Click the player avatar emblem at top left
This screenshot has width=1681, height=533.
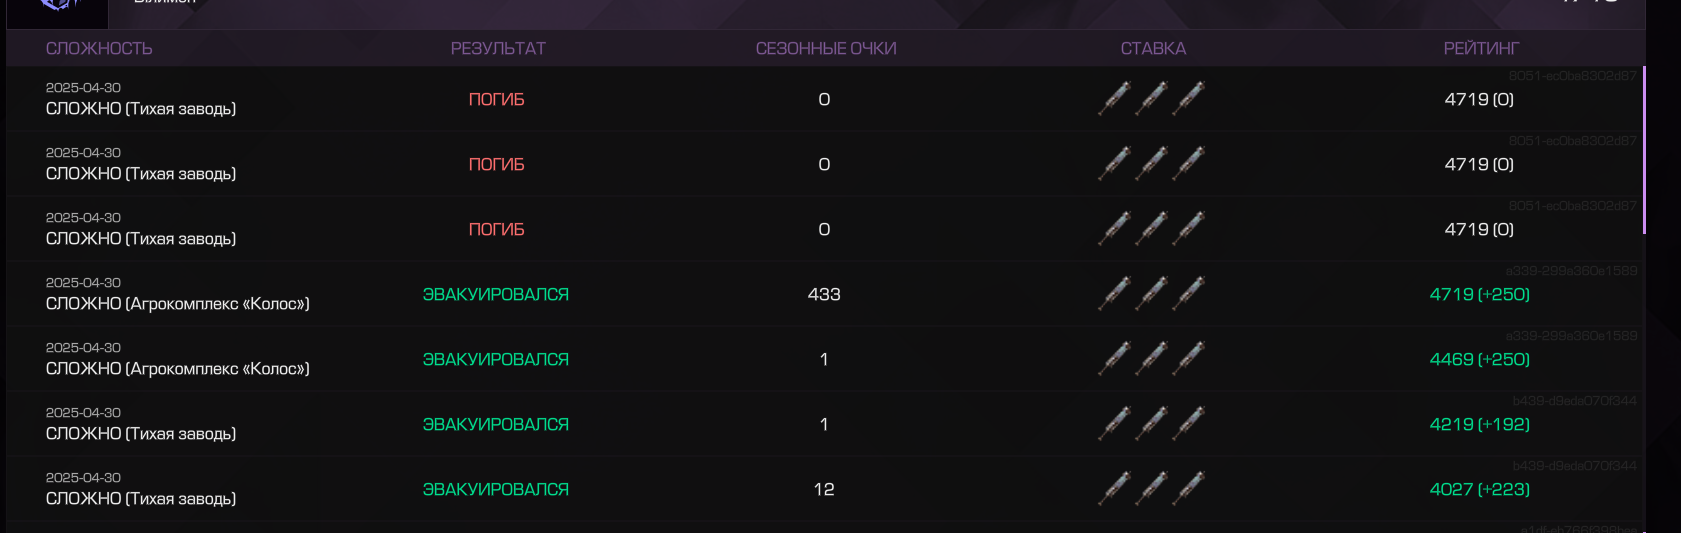coord(58,8)
